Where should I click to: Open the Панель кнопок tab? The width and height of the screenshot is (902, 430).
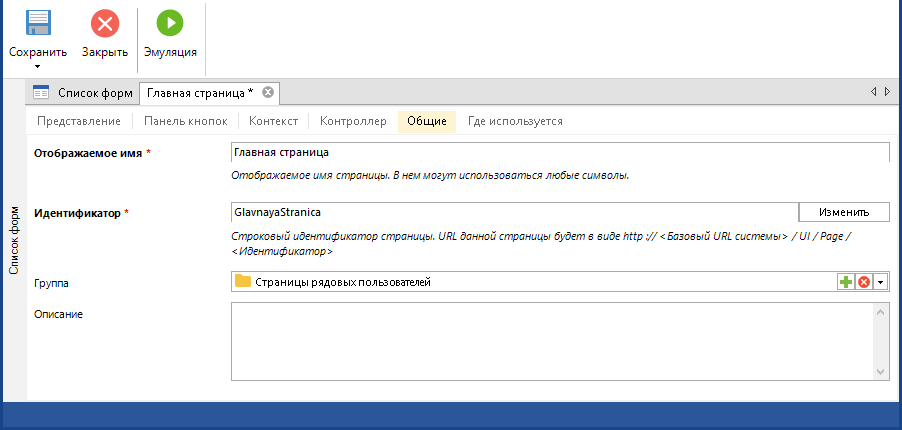click(186, 121)
